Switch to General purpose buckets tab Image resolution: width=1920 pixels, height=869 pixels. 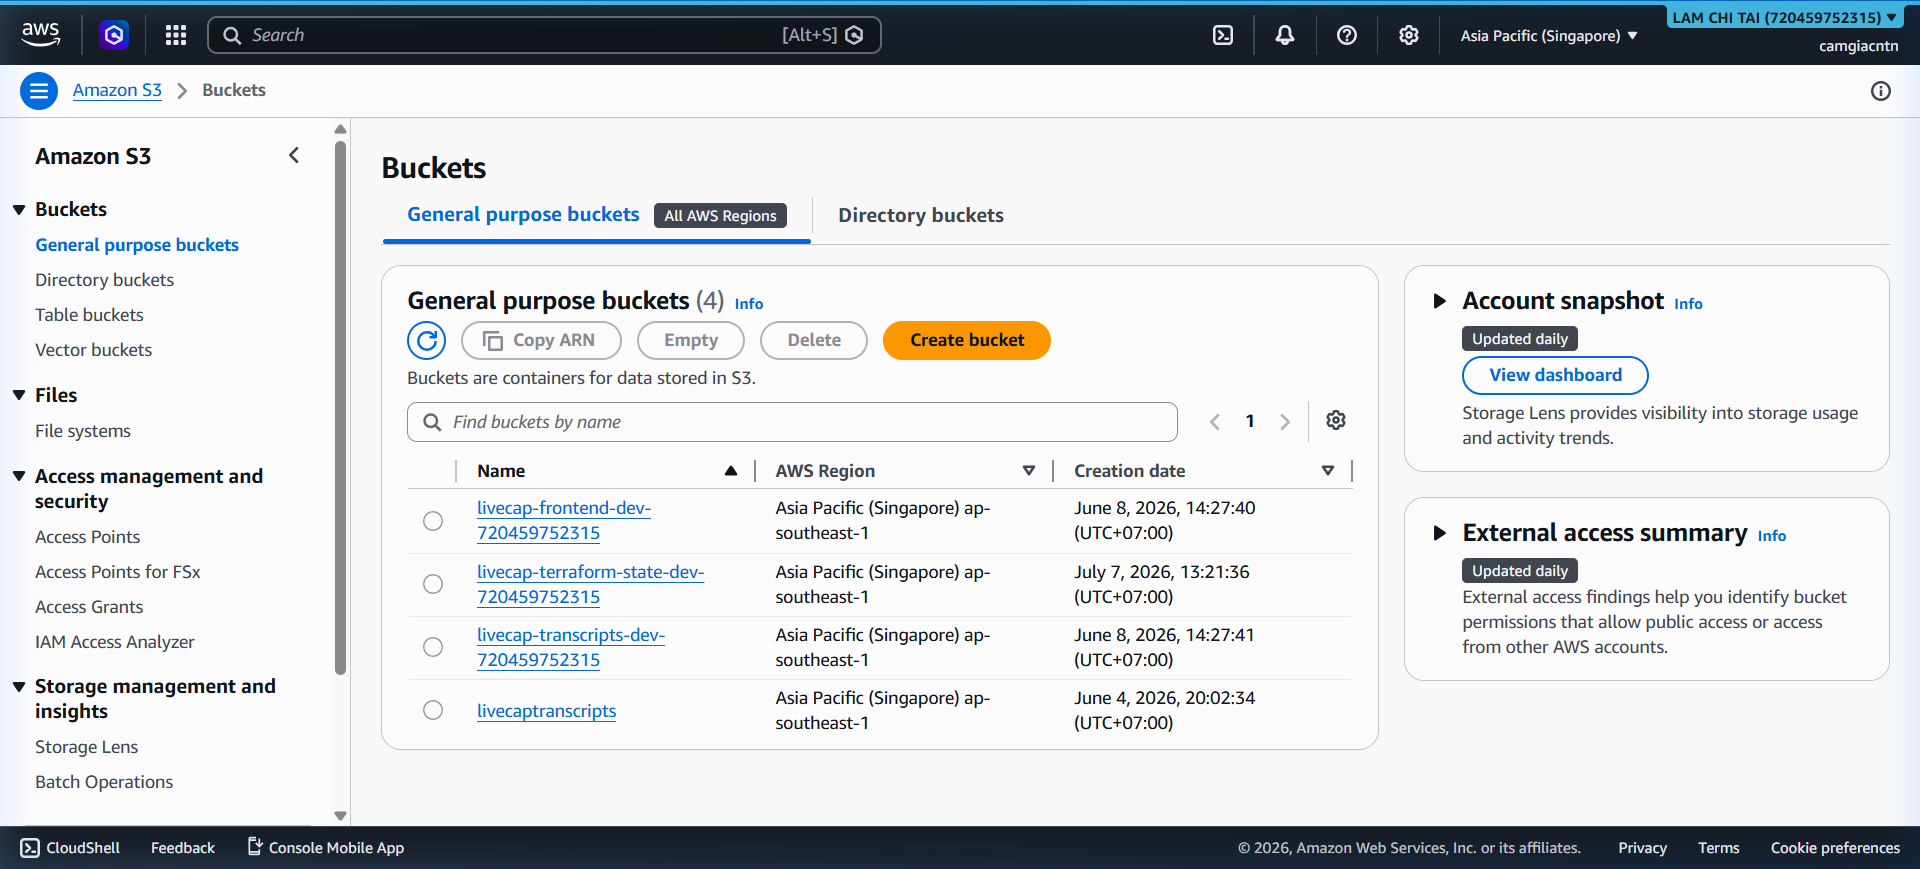pos(523,215)
